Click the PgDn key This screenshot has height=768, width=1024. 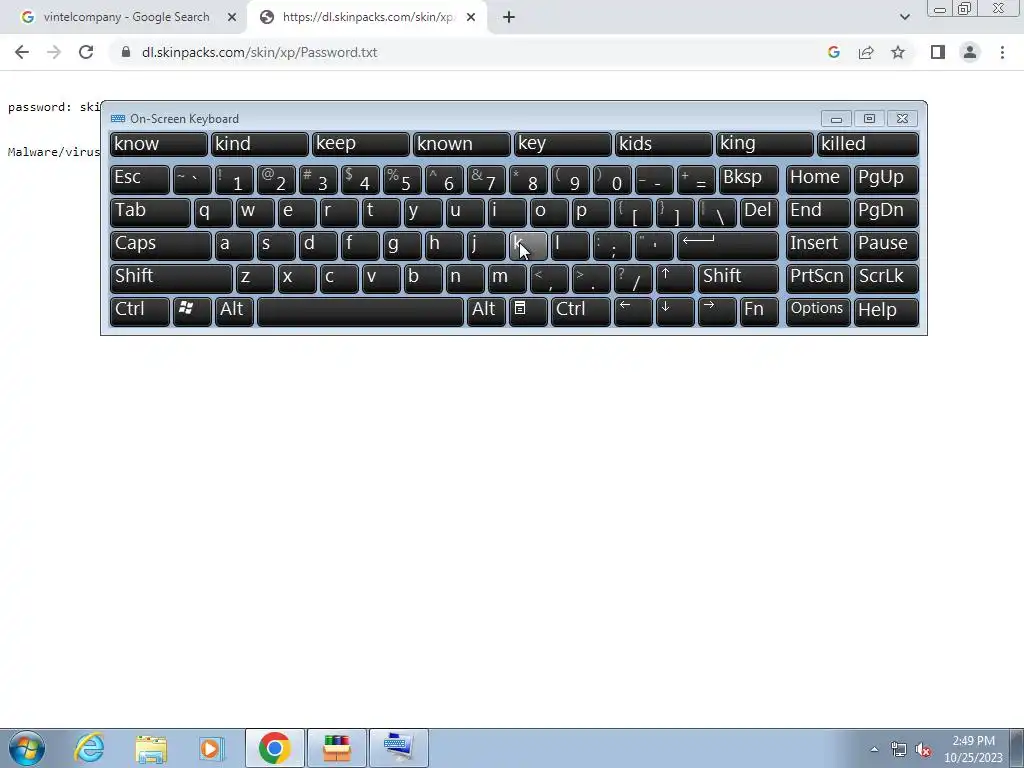[x=886, y=212]
